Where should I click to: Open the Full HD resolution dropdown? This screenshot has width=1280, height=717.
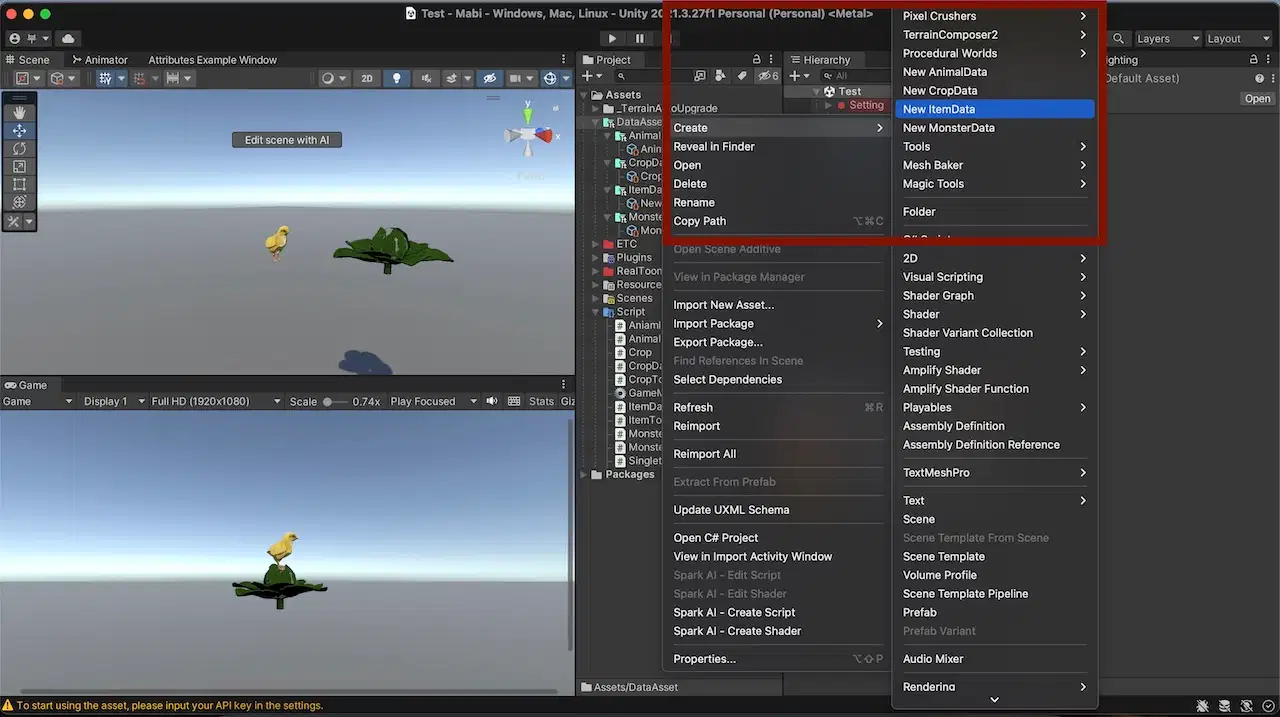pyautogui.click(x=216, y=401)
